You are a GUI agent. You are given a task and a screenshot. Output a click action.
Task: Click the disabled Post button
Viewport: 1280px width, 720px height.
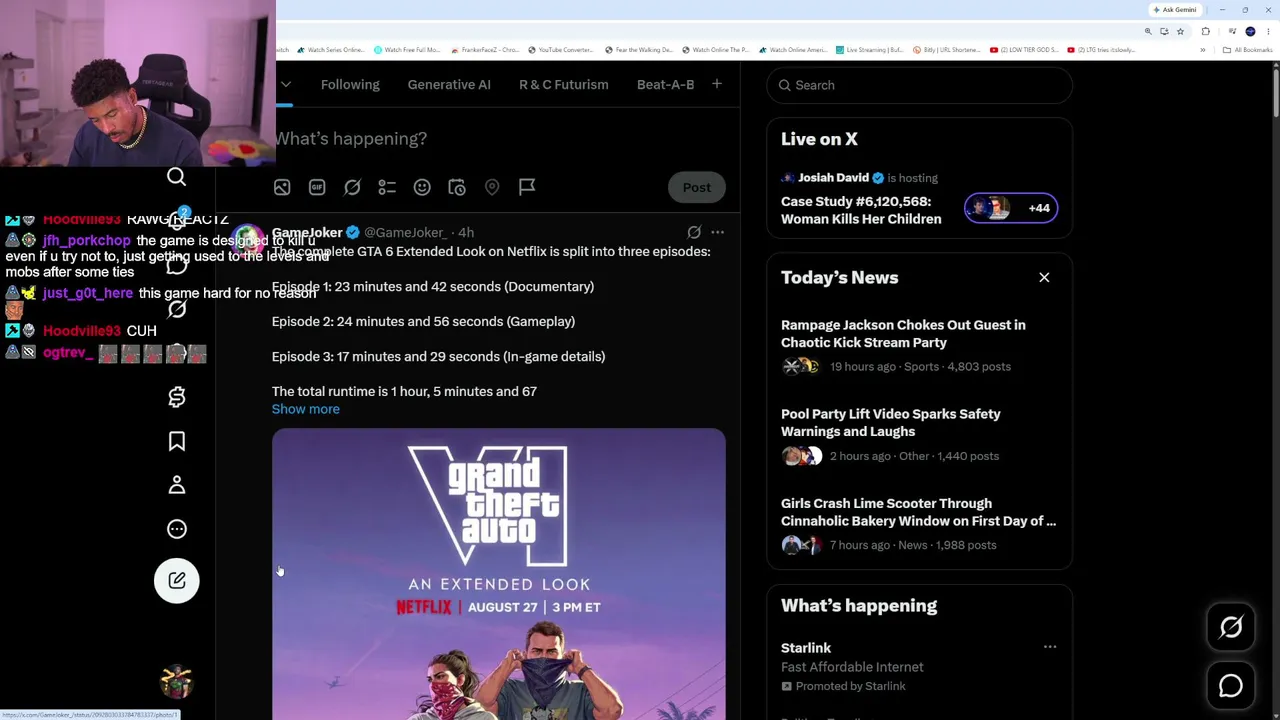(x=697, y=187)
